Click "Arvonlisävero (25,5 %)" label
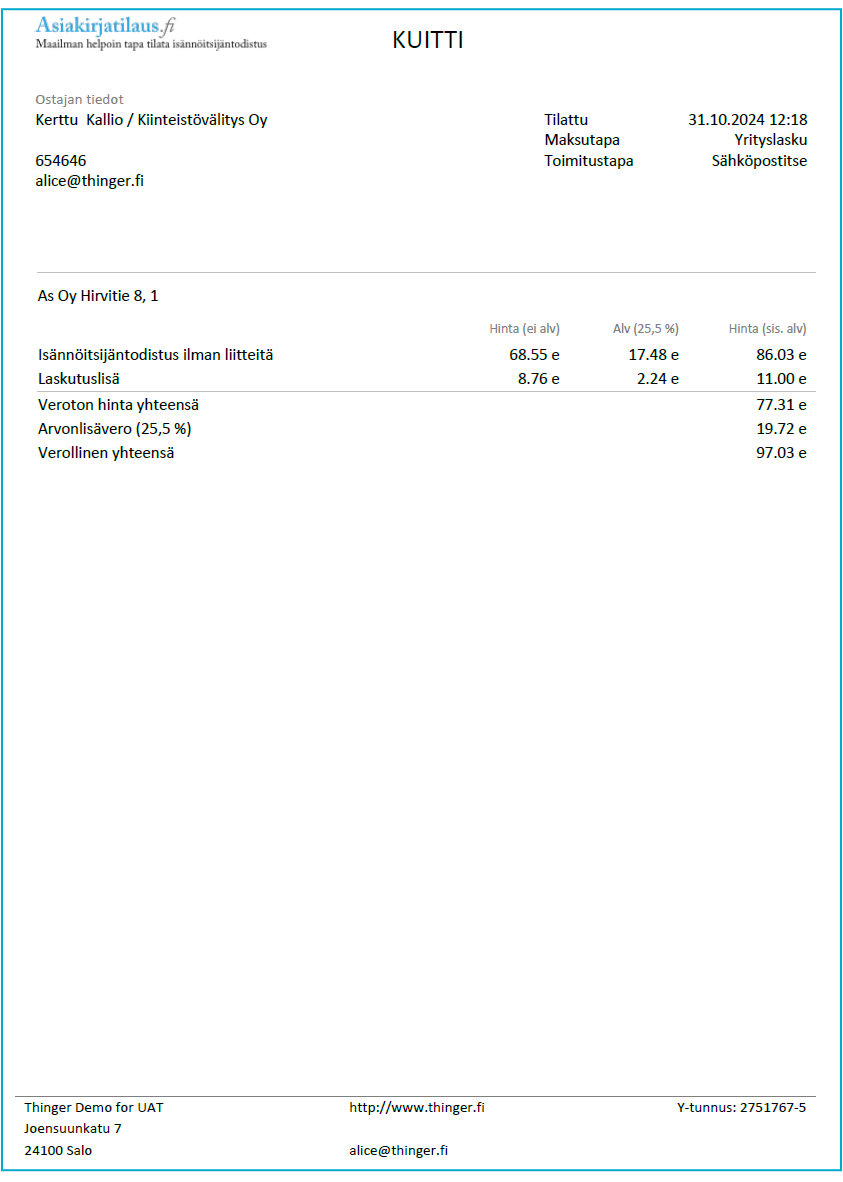This screenshot has width=843, height=1182. pyautogui.click(x=115, y=429)
